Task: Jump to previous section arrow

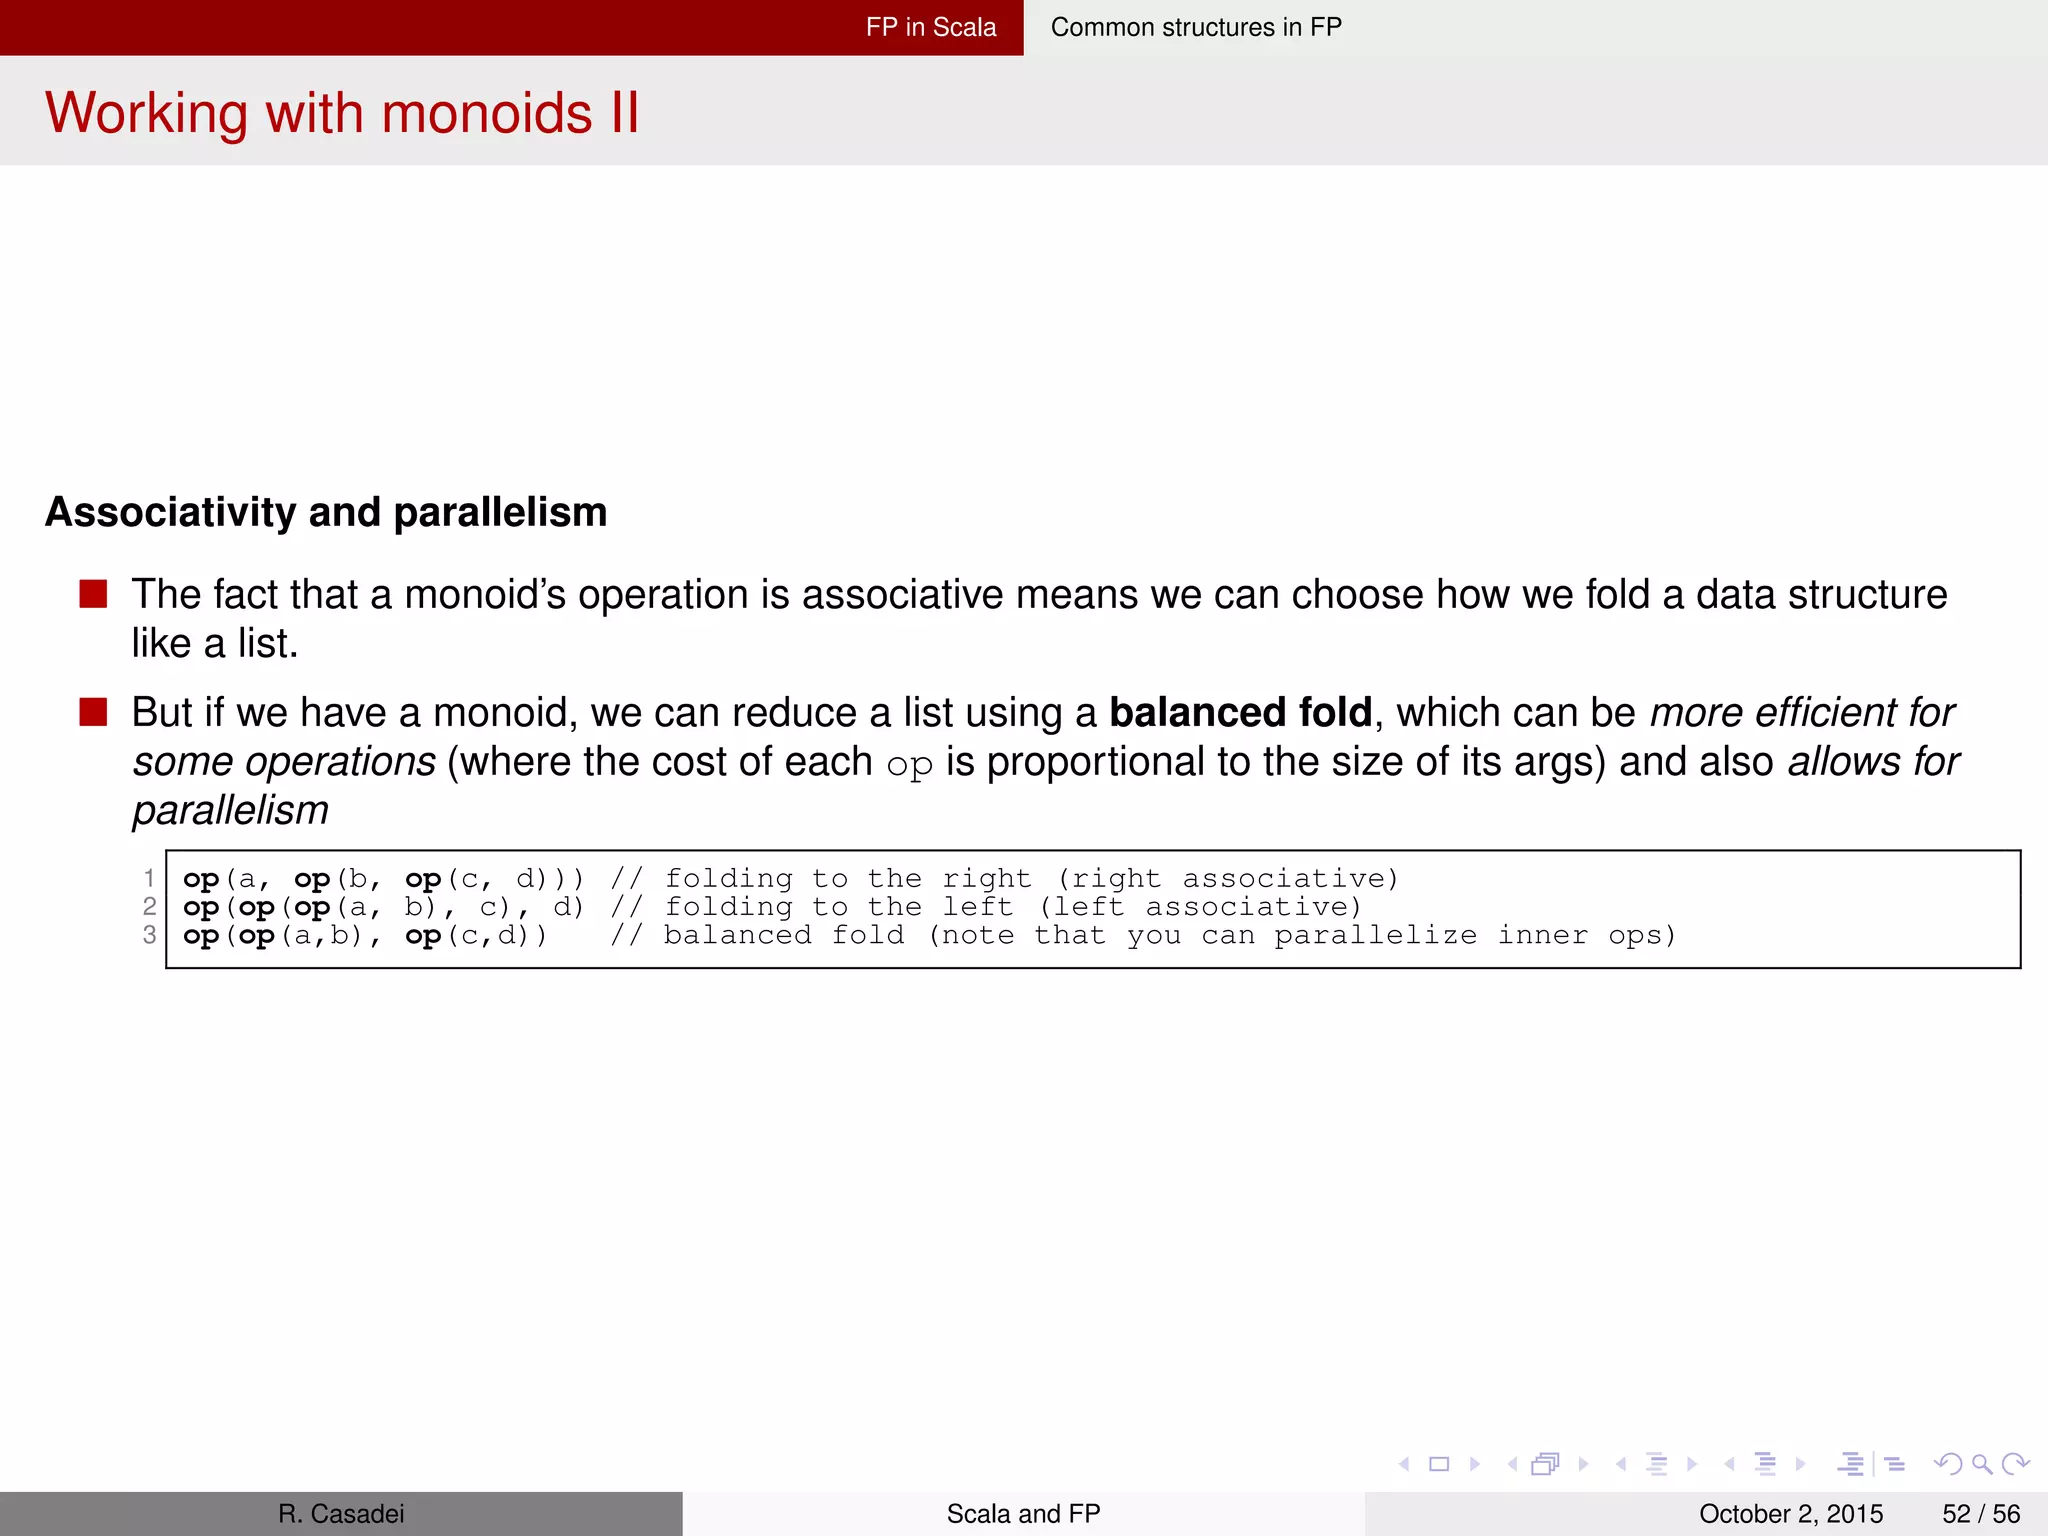Action: 1729,1464
